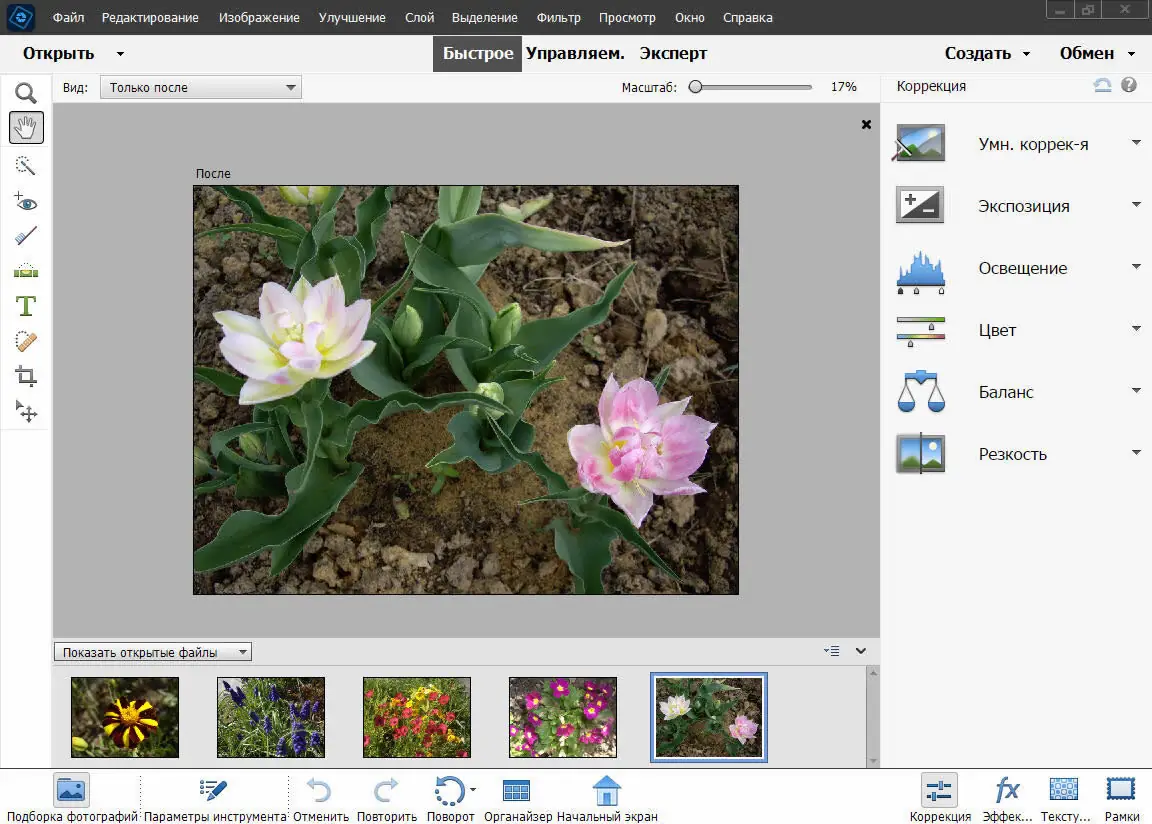Toggle the Correction (Коррекция) panel button

coord(939,792)
